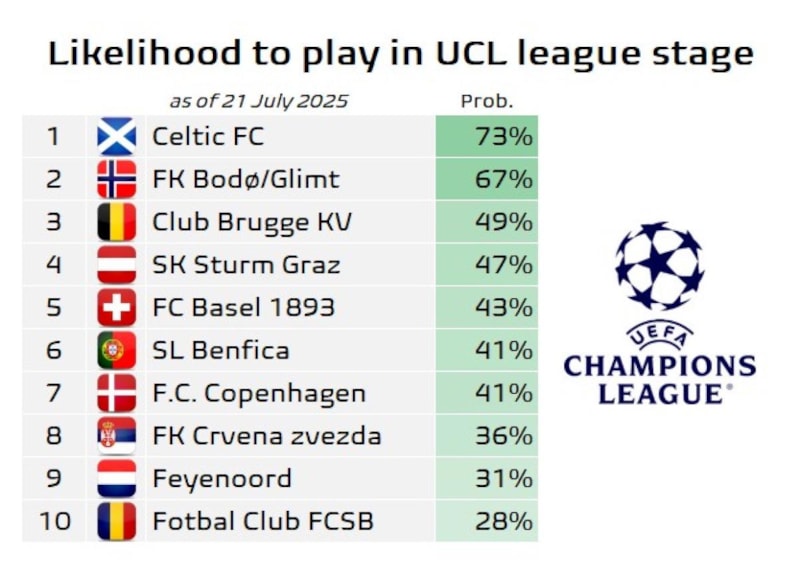Click the Romania flag beside FCSB
Image resolution: width=800 pixels, height=578 pixels.
117,521
